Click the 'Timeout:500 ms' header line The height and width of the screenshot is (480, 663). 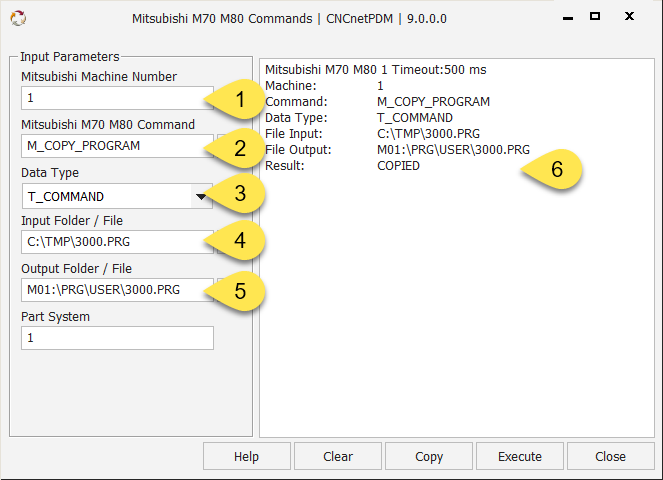pos(376,69)
